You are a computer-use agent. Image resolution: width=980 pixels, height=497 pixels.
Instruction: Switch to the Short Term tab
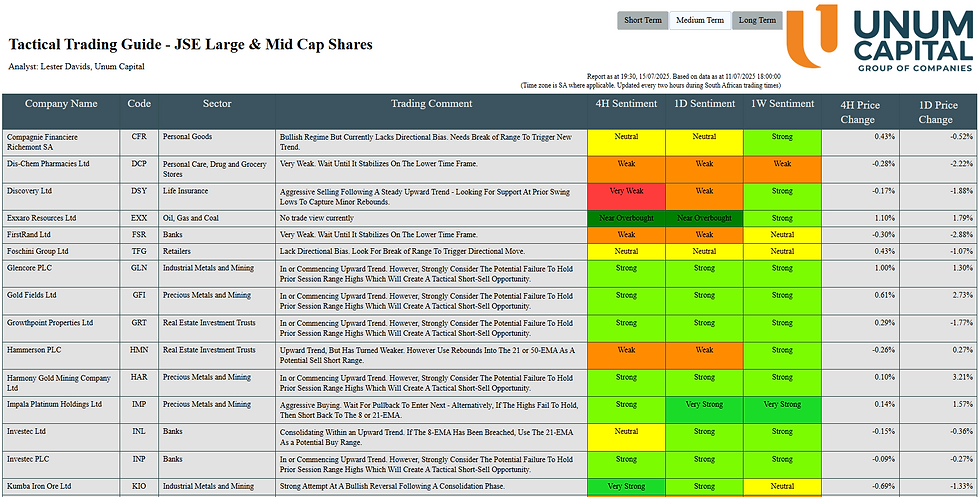(x=642, y=20)
